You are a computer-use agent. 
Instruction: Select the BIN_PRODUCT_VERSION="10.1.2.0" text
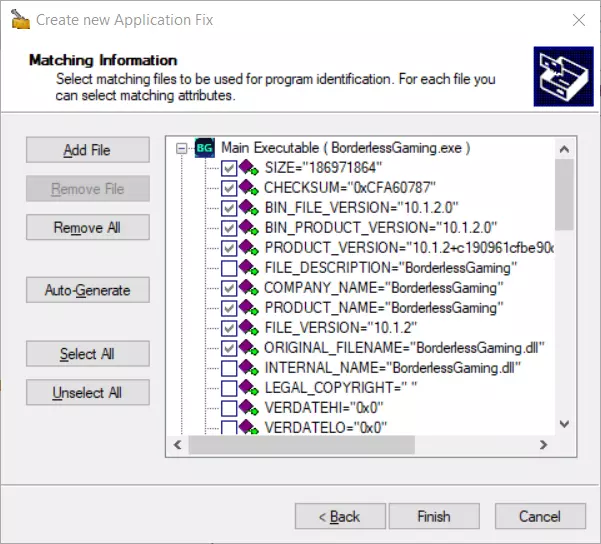pos(381,228)
